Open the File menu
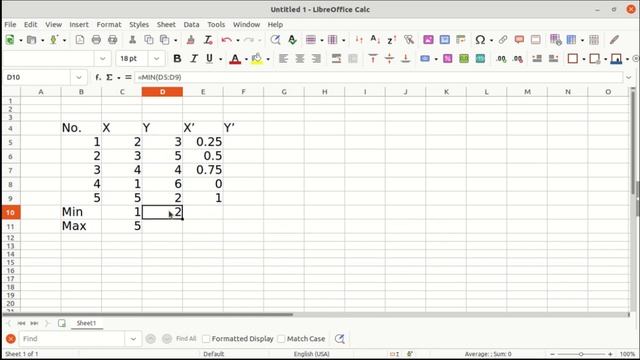 pos(10,24)
